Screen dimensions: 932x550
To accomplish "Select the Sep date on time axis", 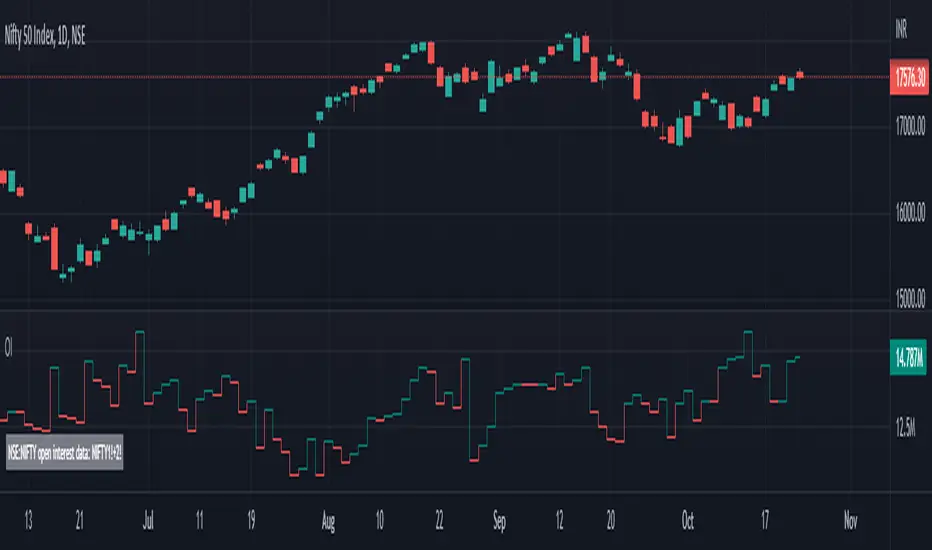I will point(499,521).
